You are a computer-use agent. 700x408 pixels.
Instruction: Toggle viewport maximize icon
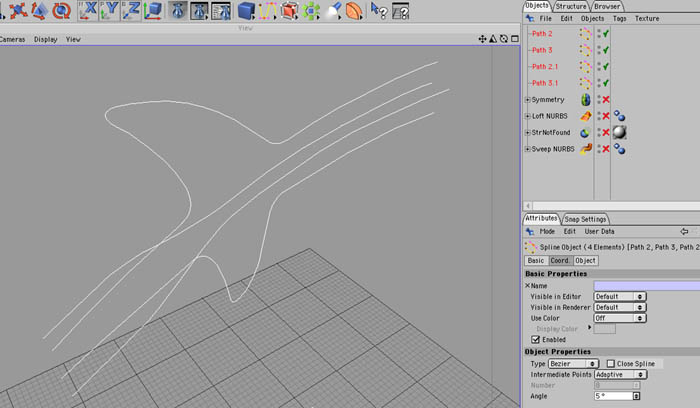coord(515,39)
